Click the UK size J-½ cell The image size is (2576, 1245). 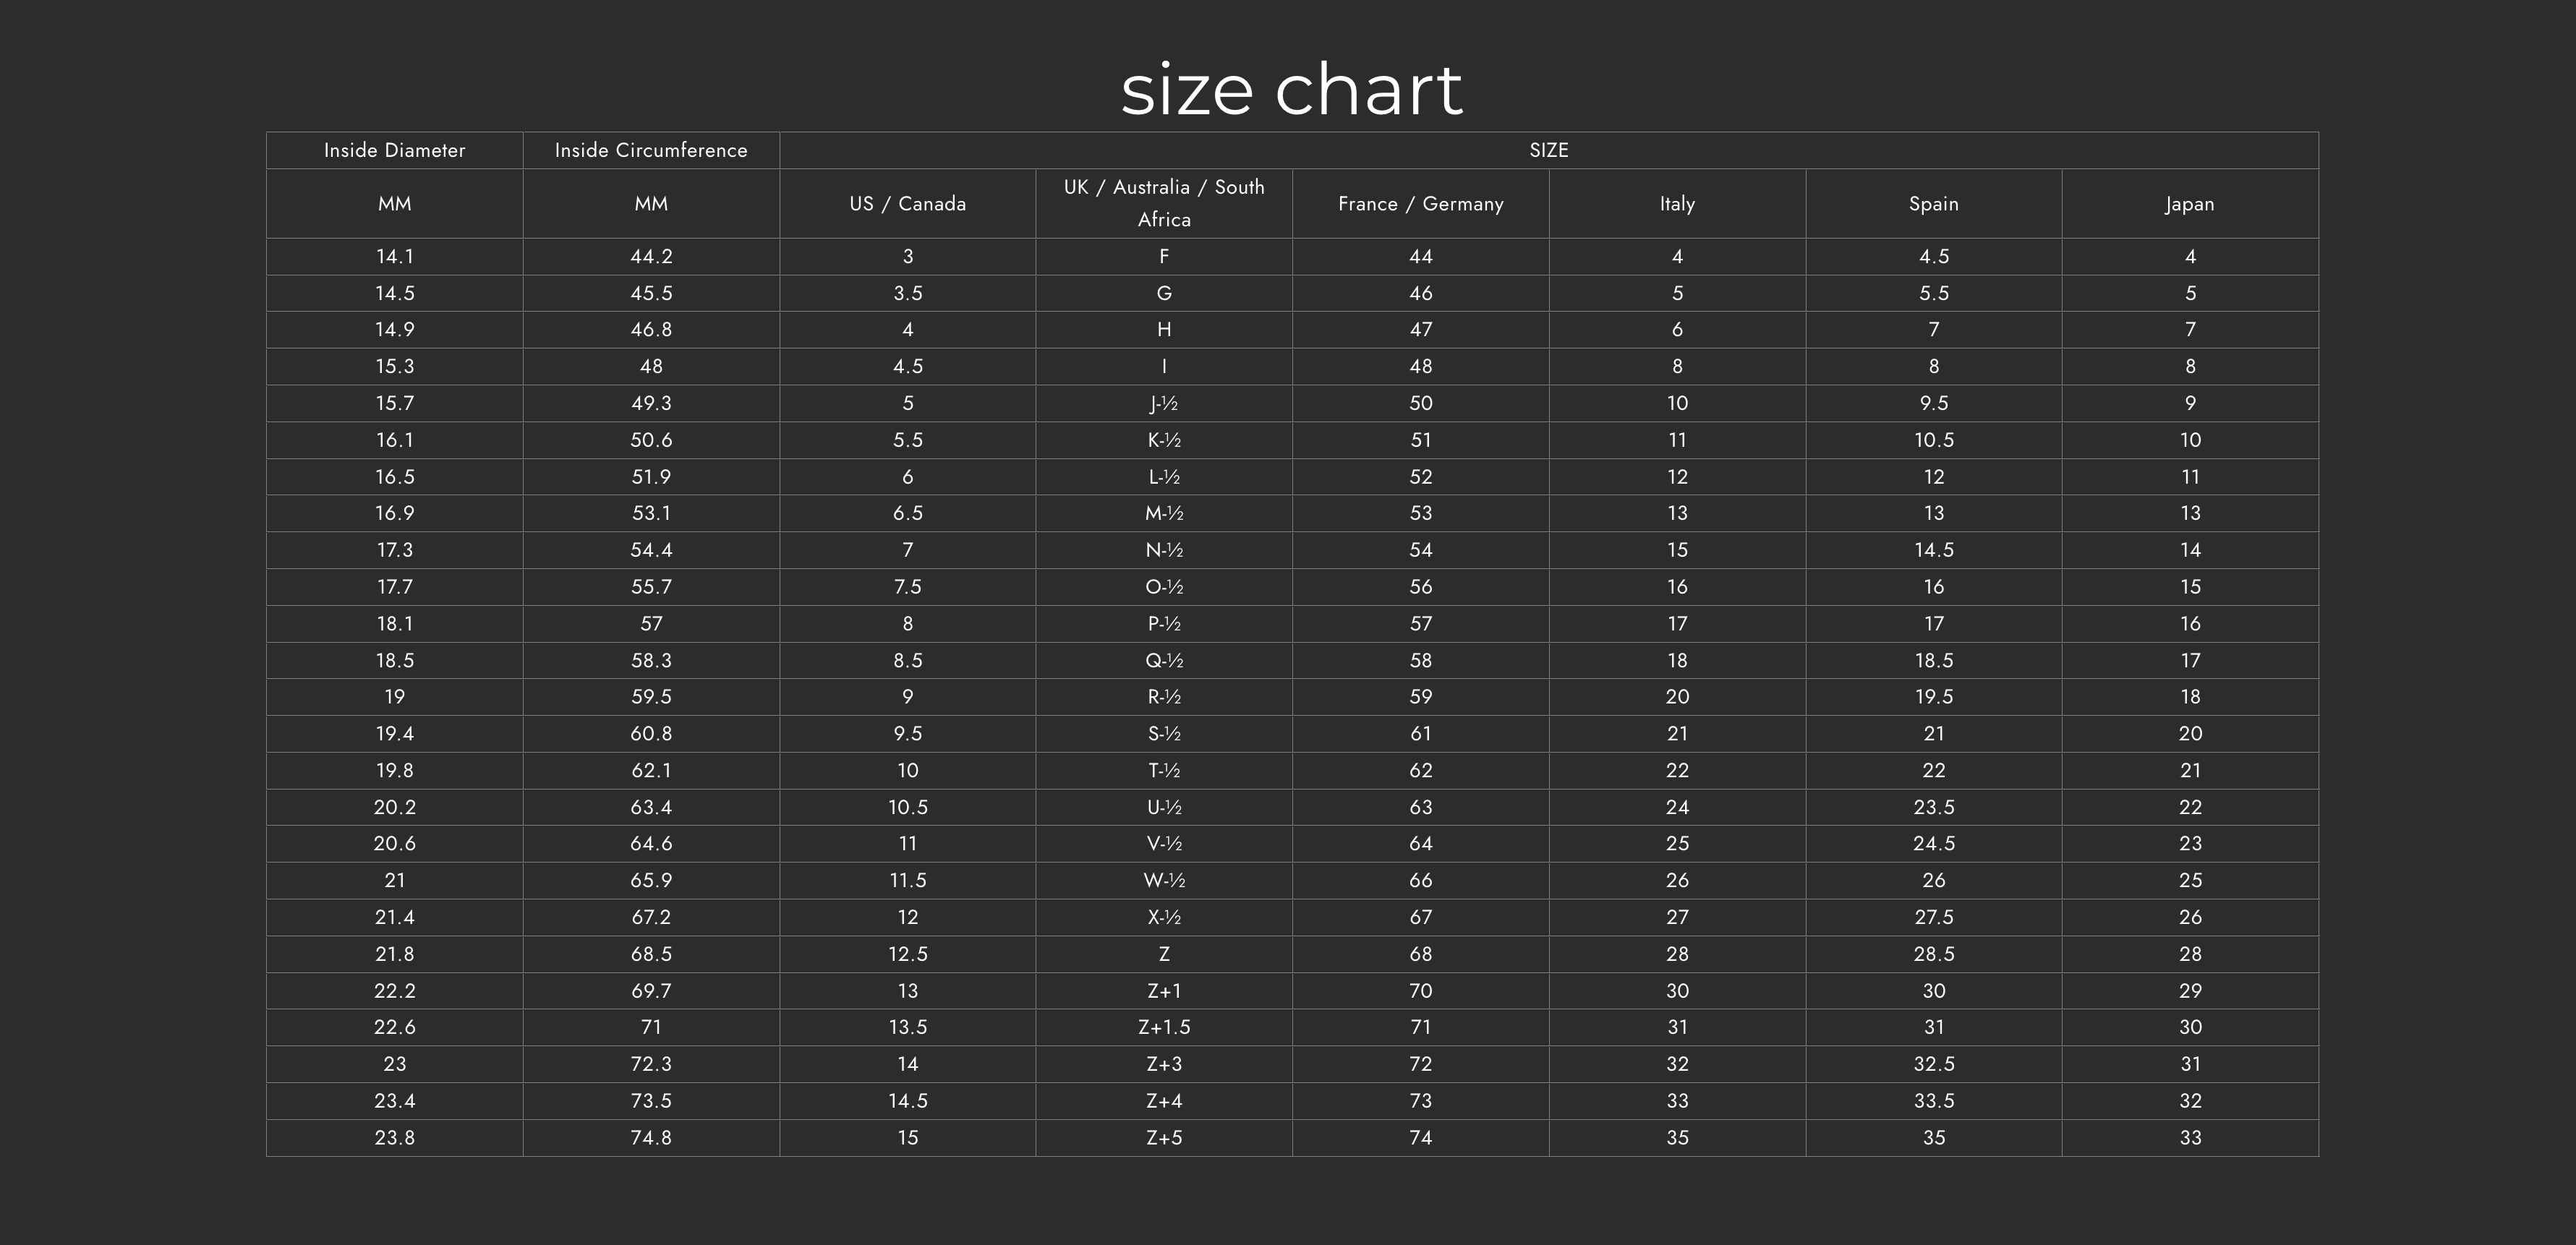click(x=1164, y=404)
